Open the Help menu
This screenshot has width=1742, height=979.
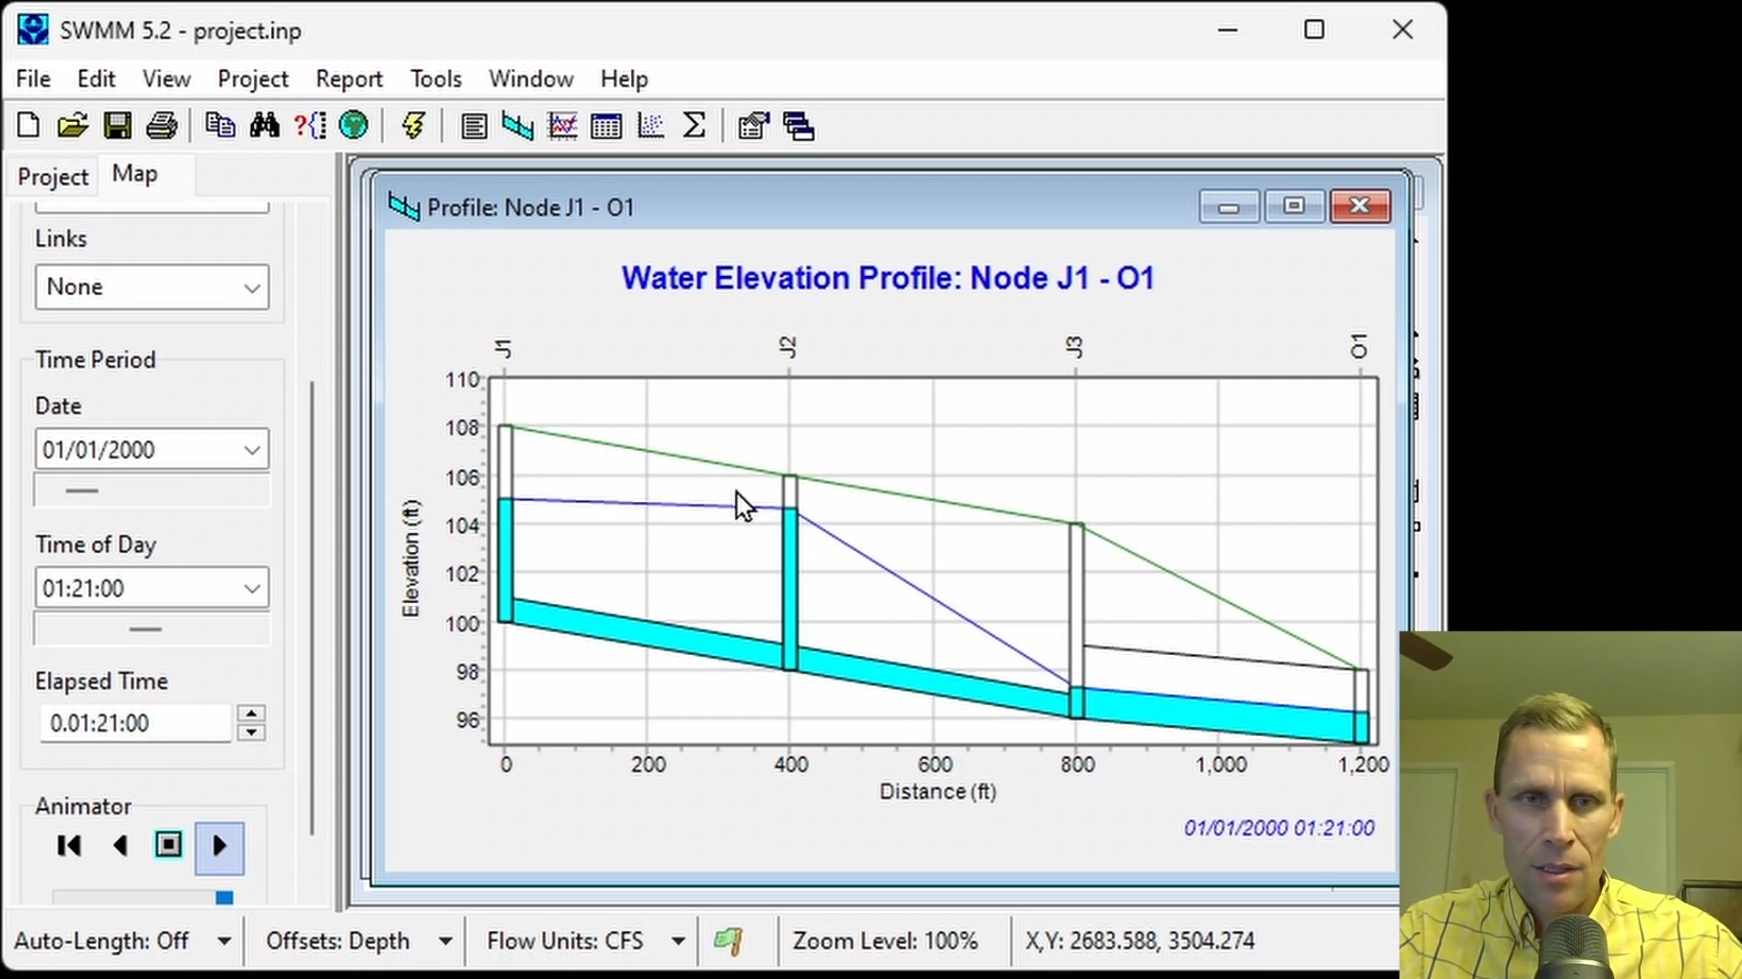(x=624, y=79)
